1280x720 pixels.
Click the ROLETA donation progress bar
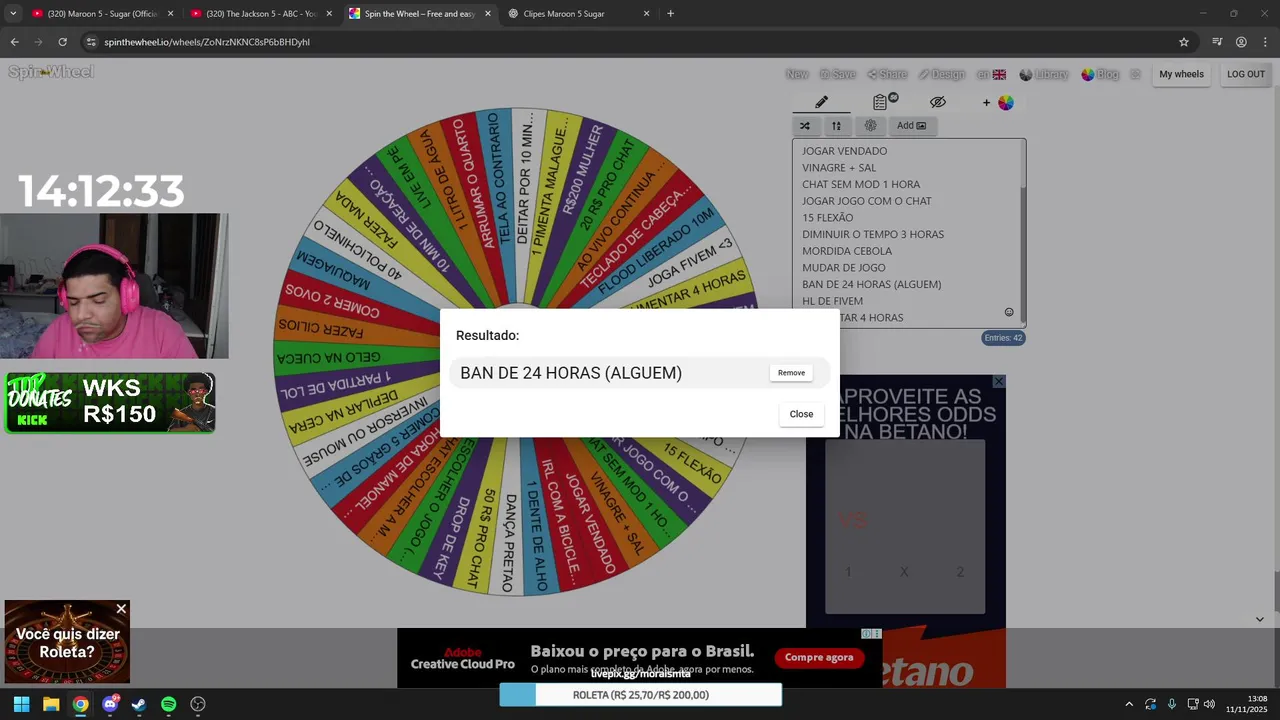click(x=640, y=695)
